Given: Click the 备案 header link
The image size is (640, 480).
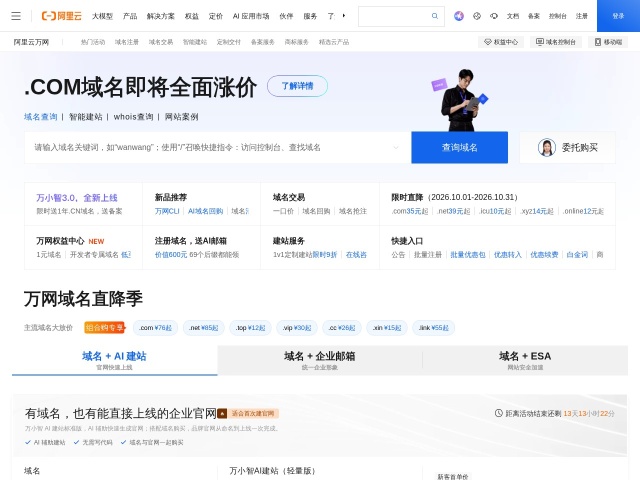Looking at the screenshot, I should pyautogui.click(x=533, y=16).
